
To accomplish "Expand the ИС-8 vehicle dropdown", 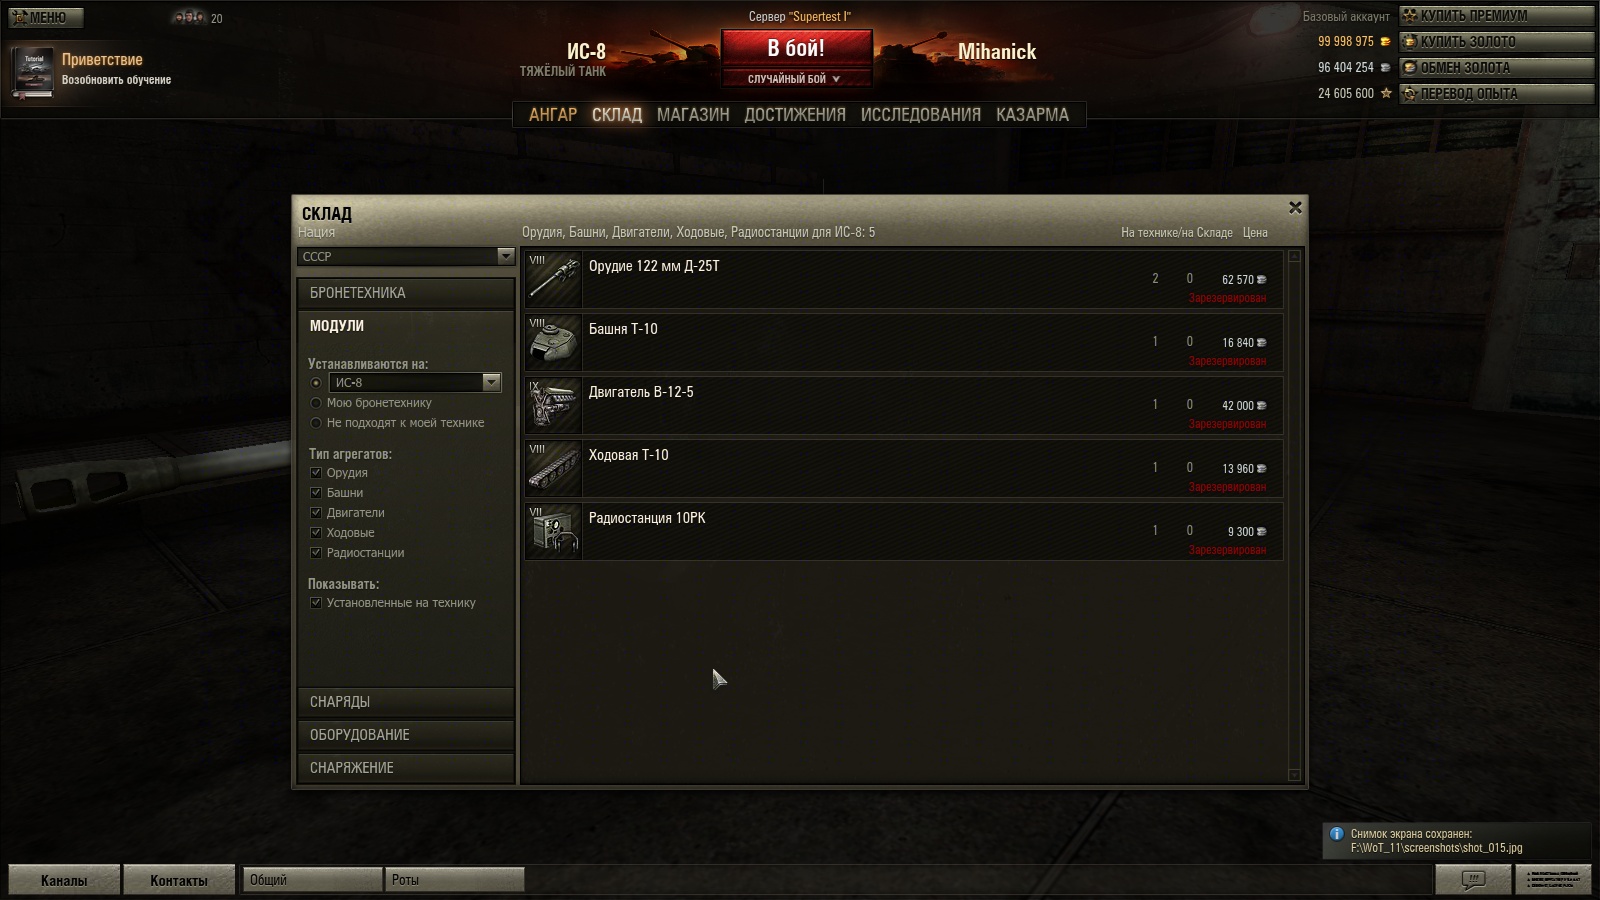I will (x=415, y=382).
